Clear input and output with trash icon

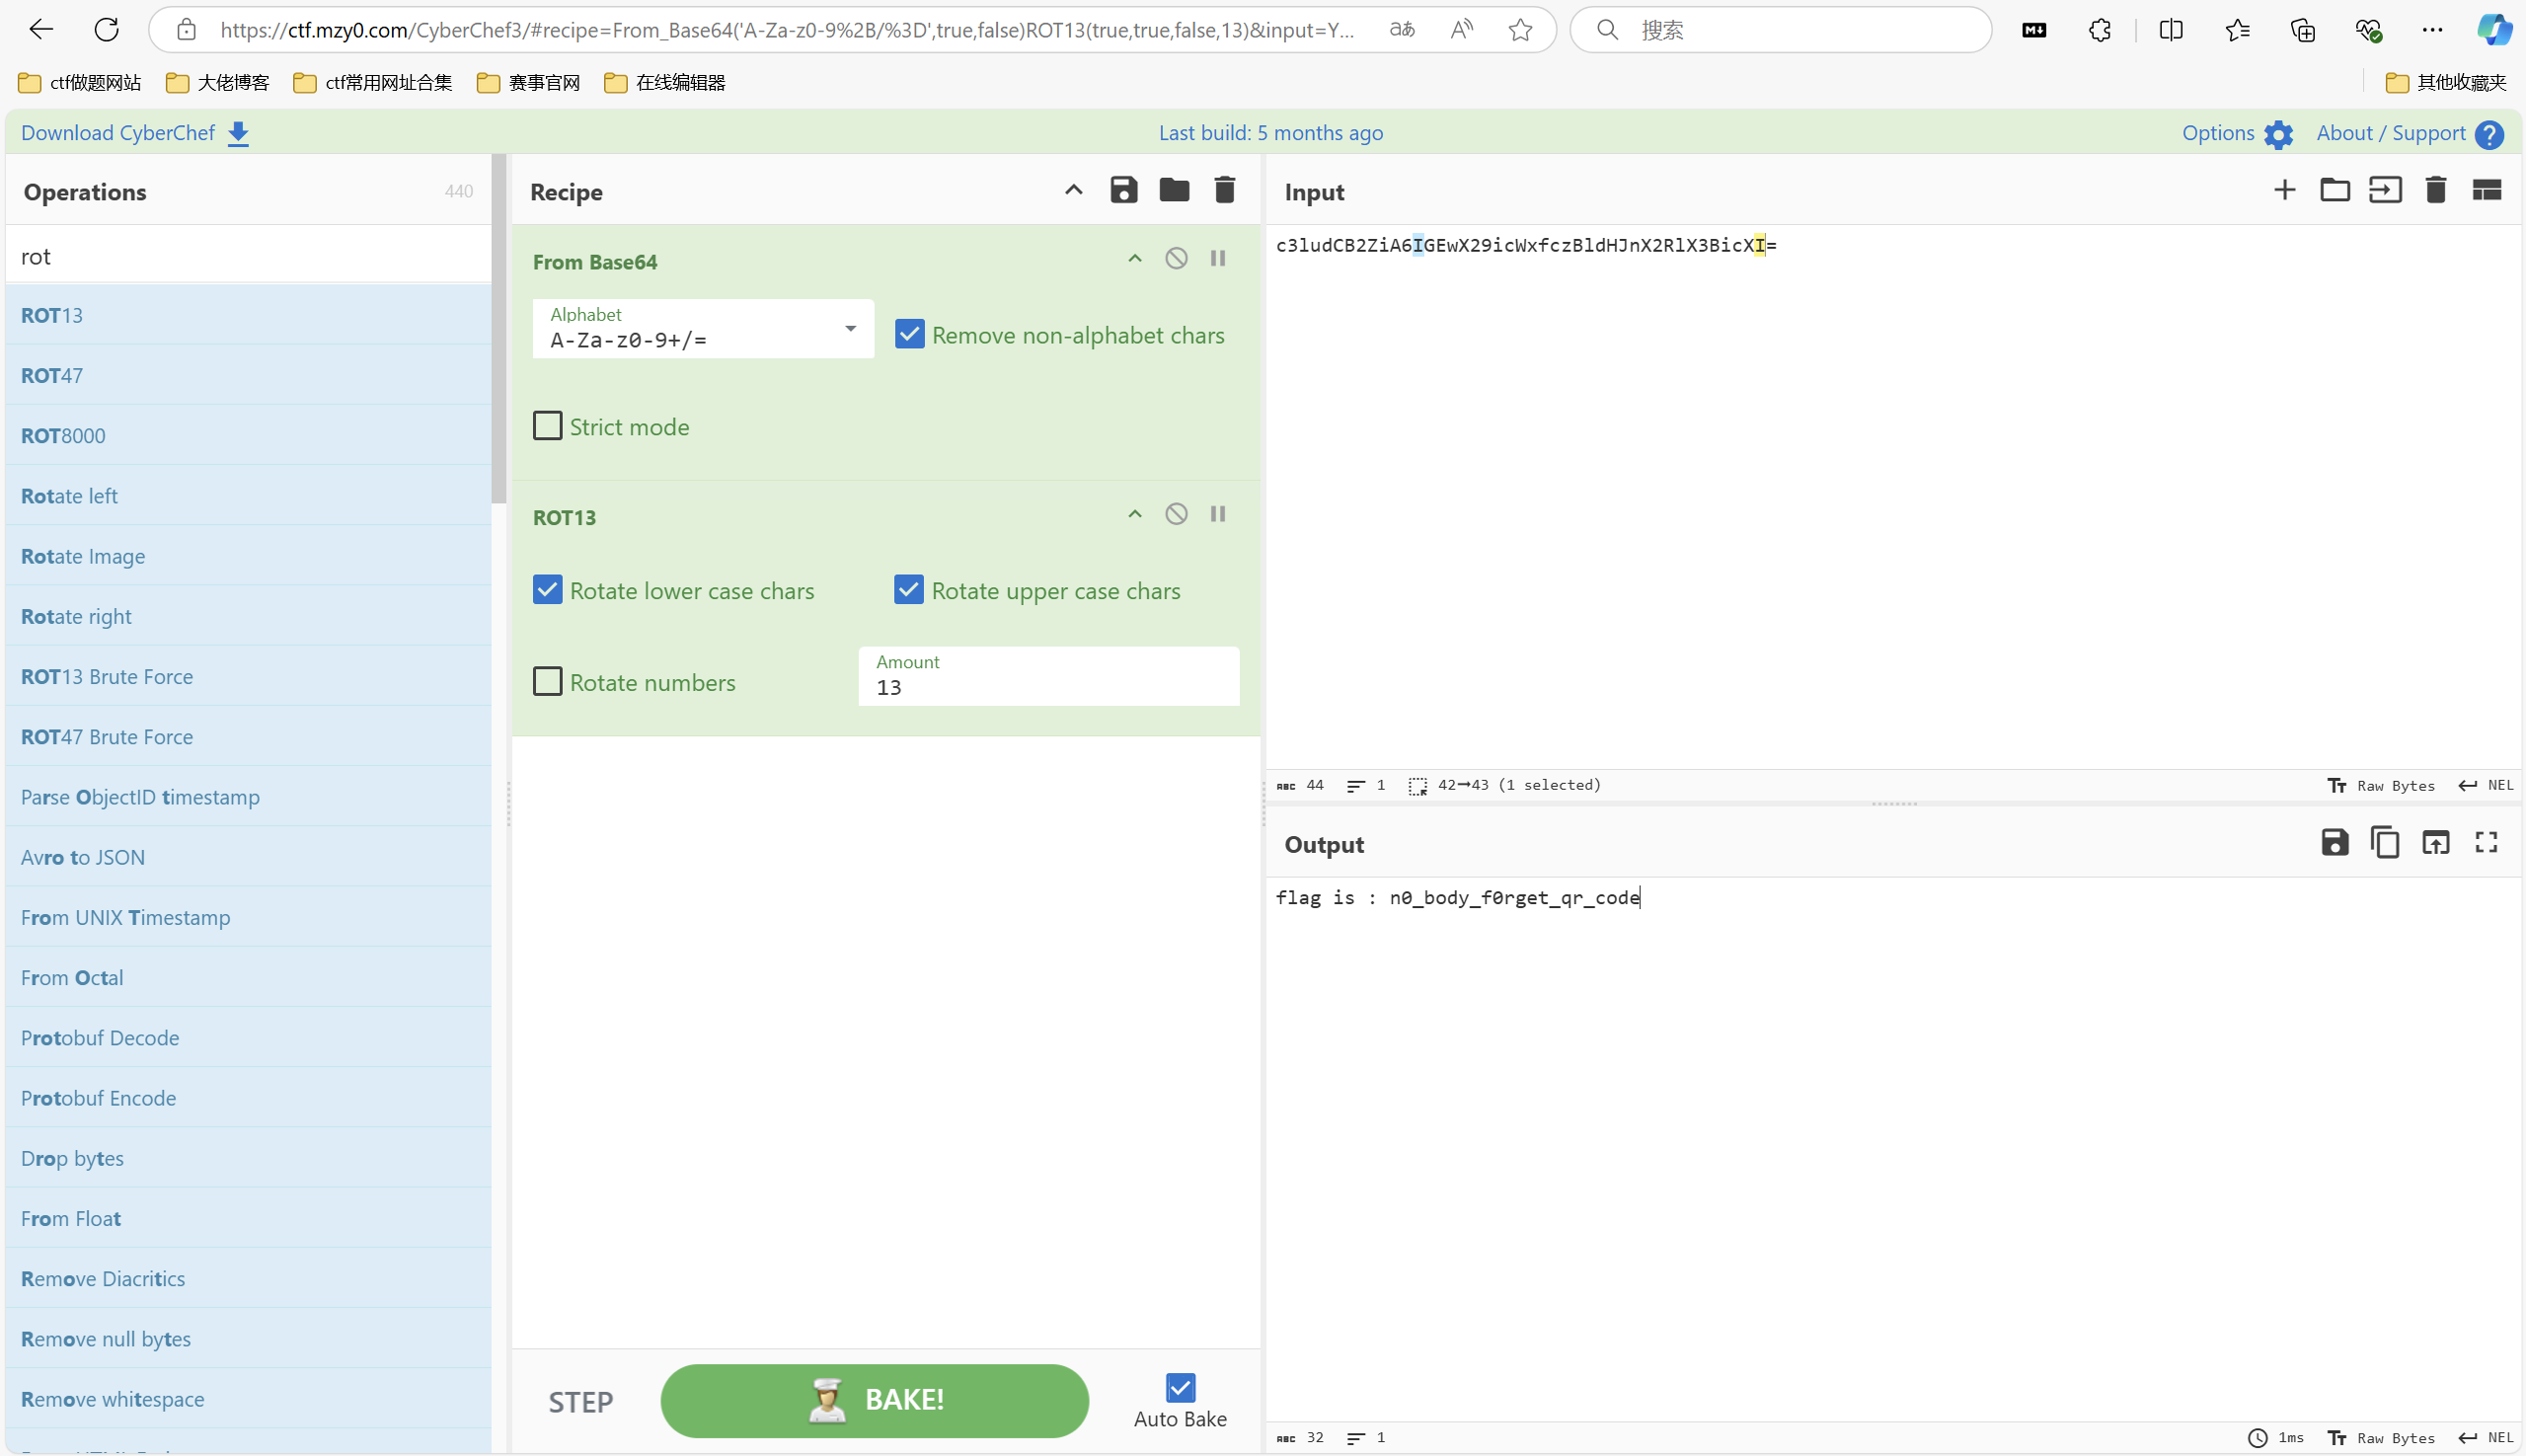tap(2436, 190)
